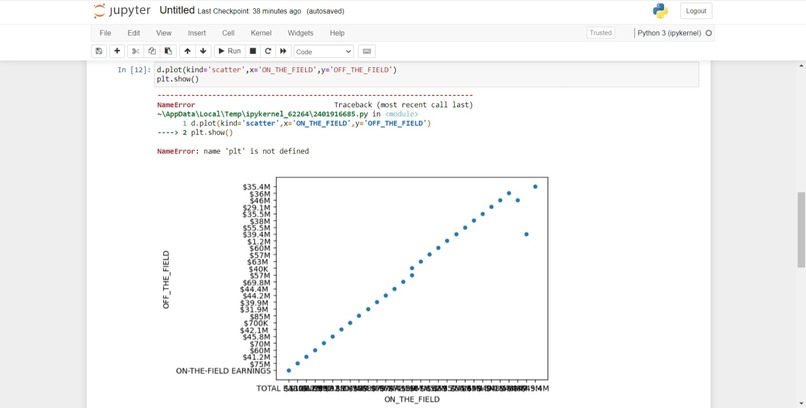Click the Python logo icon
The image size is (806, 408).
pos(660,11)
